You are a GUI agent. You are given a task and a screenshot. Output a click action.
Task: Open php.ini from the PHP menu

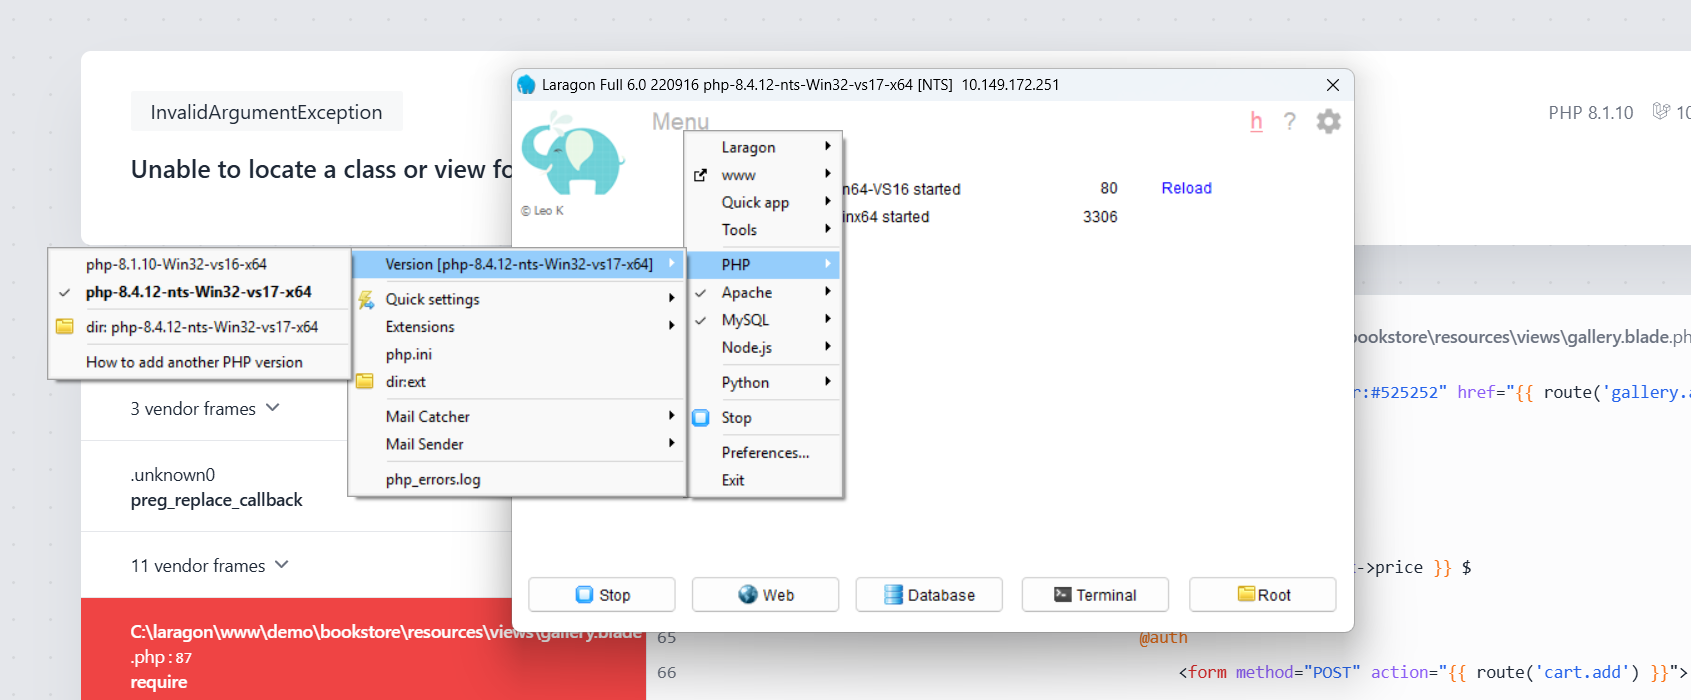(x=518, y=354)
